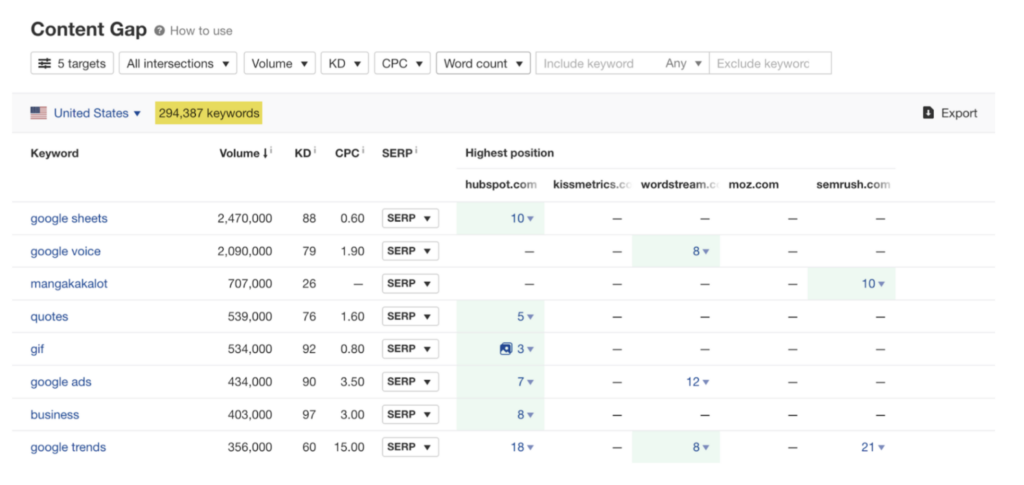1024x485 pixels.
Task: Open the 5 targets settings button
Action: click(72, 63)
